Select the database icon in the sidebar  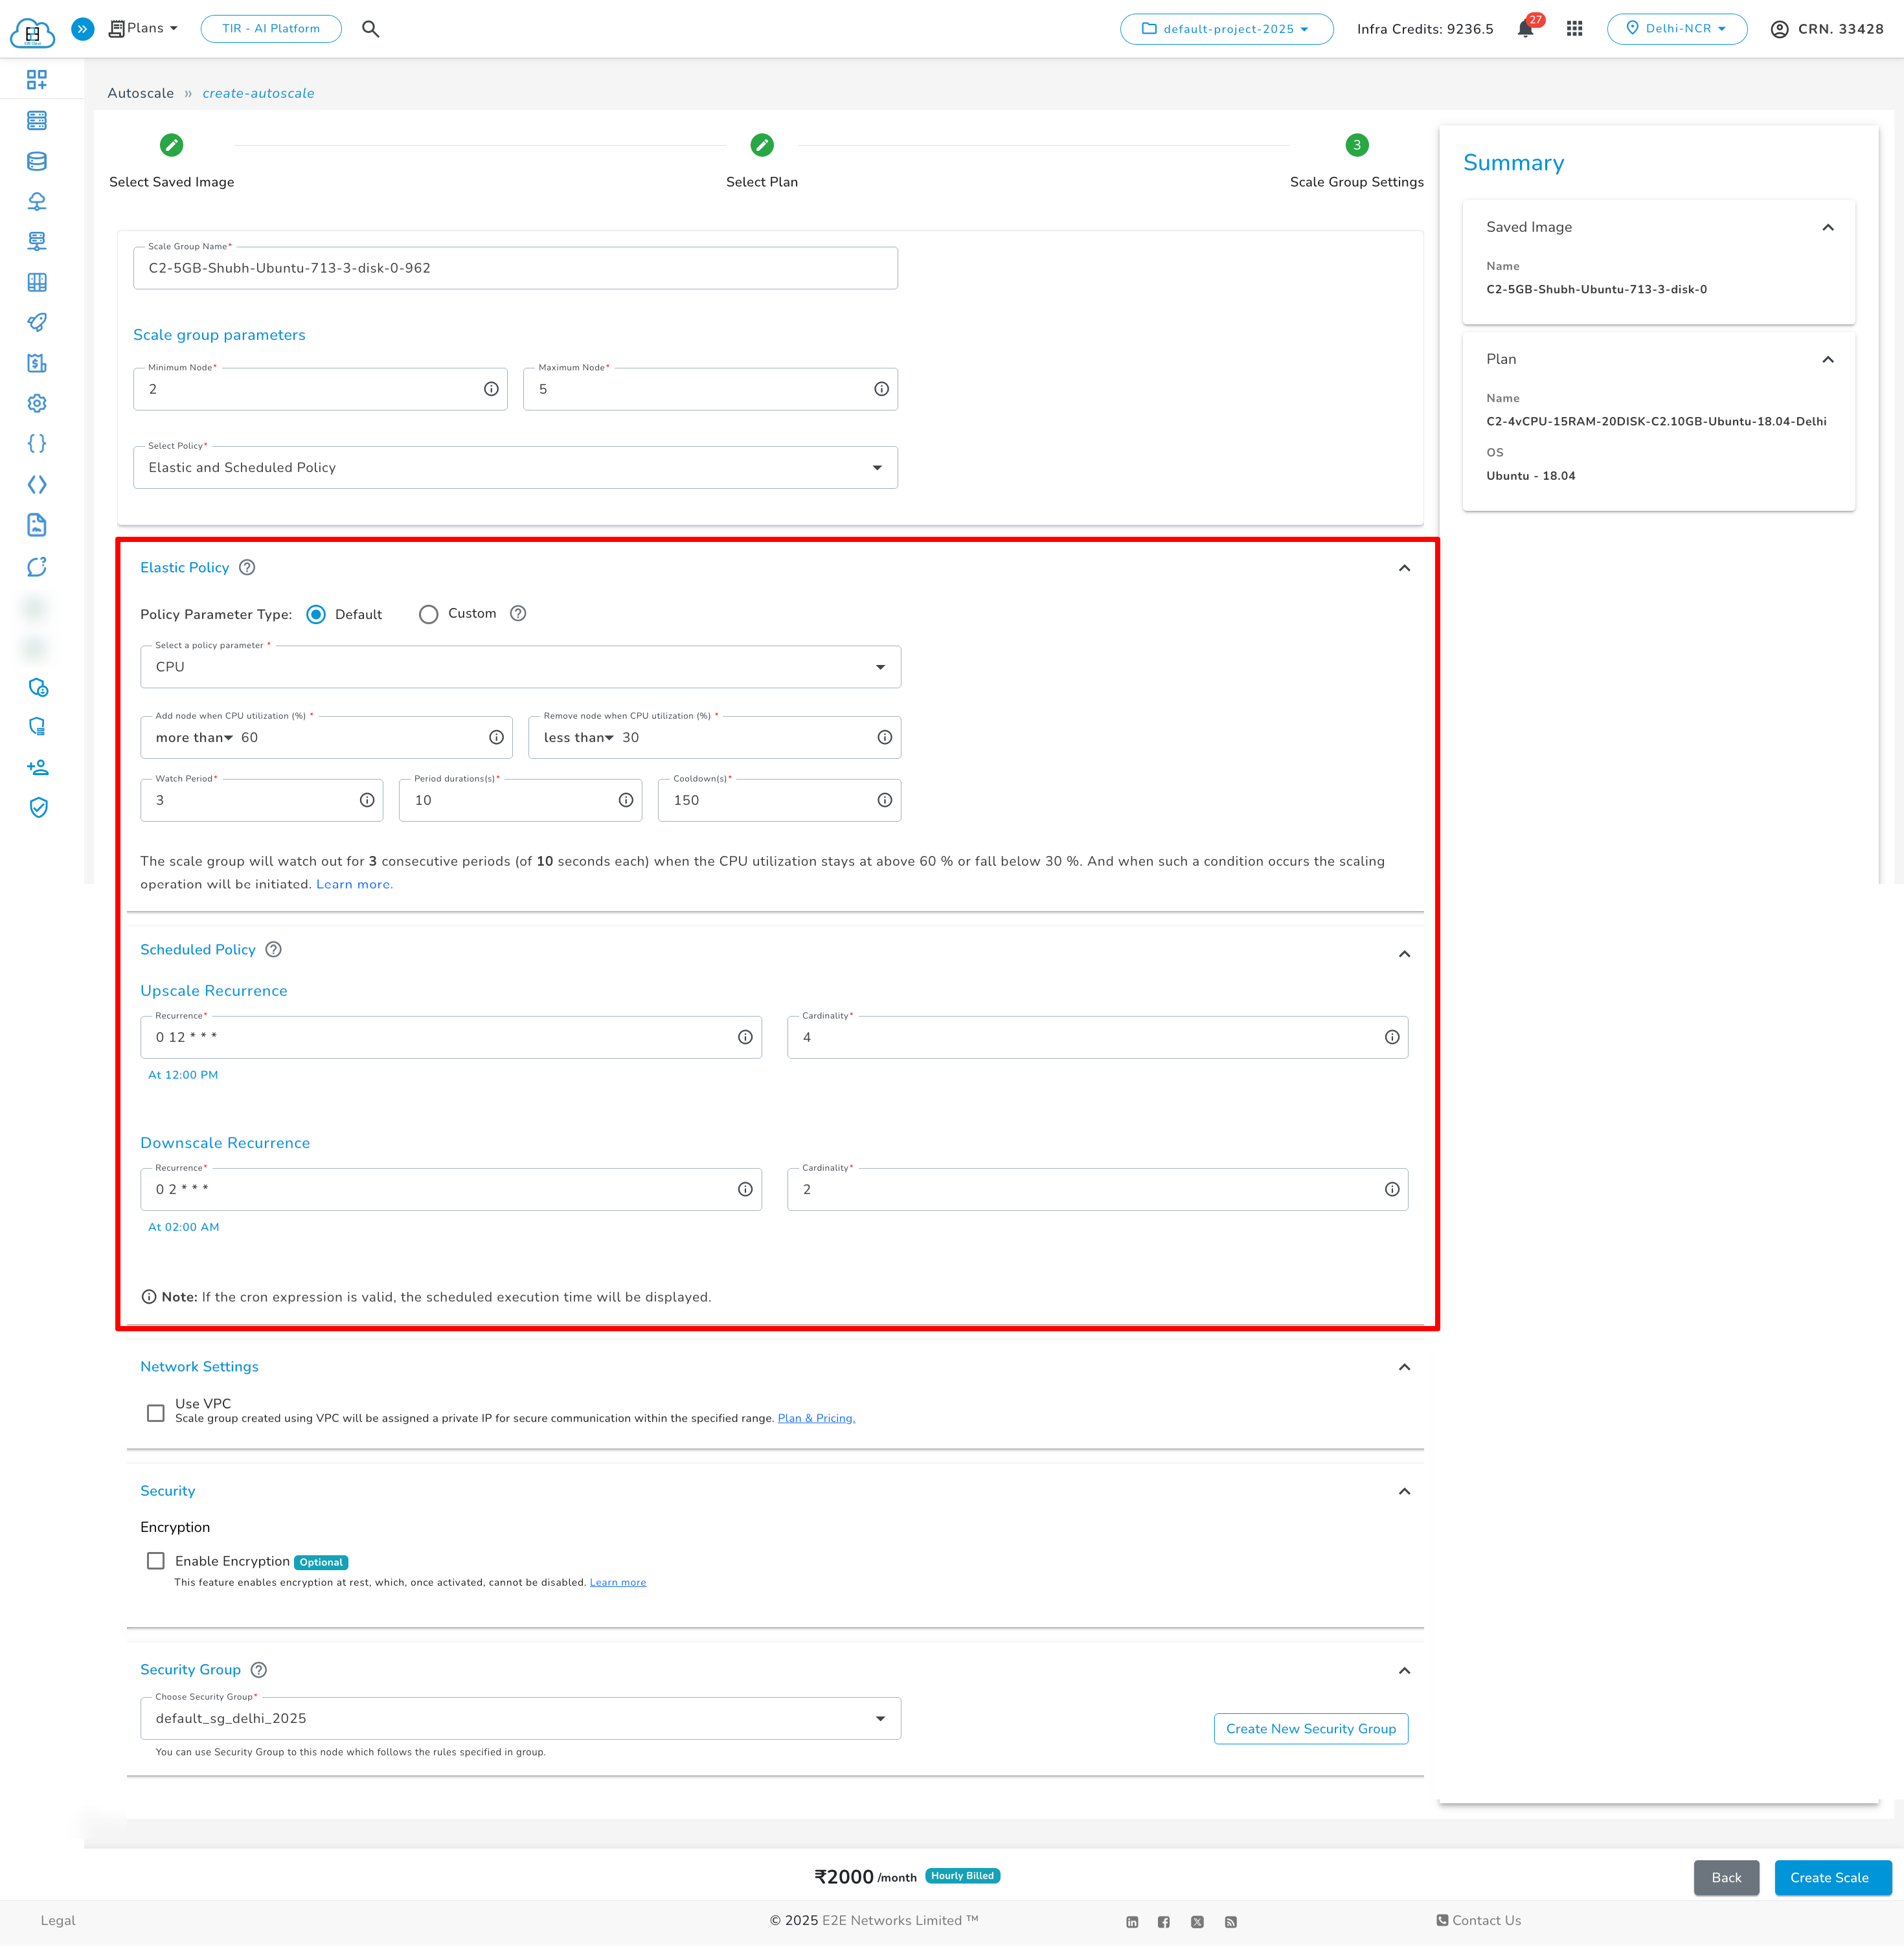click(x=37, y=161)
